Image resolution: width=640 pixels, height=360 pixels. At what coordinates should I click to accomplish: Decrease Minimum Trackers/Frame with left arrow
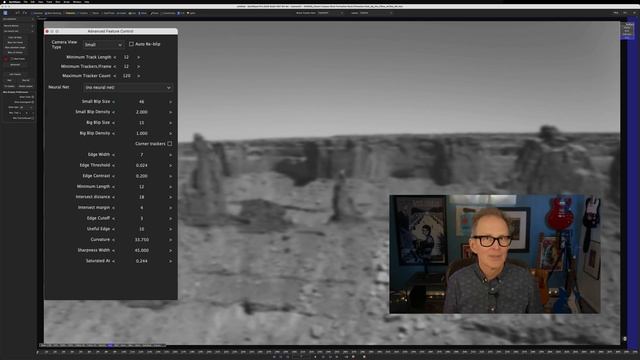(115, 67)
